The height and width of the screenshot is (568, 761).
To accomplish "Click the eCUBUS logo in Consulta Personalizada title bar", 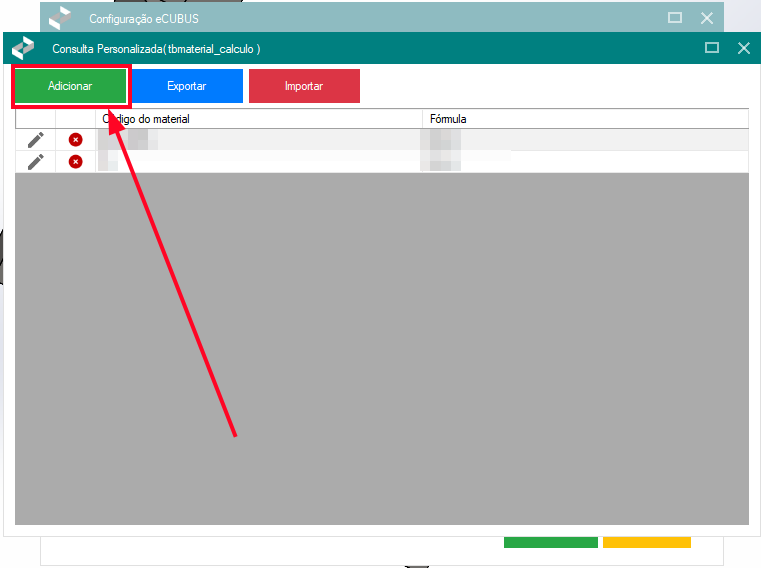I will click(23, 48).
